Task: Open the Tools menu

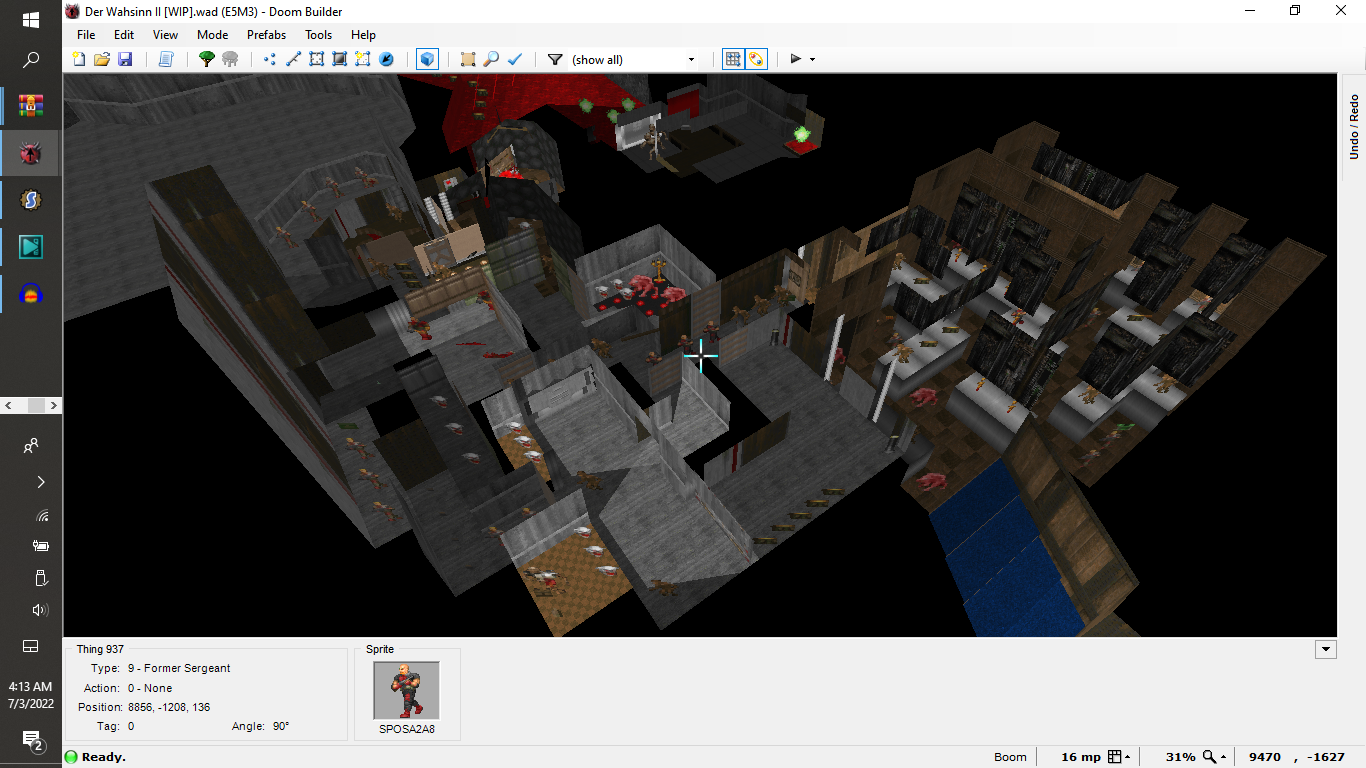Action: [319, 34]
